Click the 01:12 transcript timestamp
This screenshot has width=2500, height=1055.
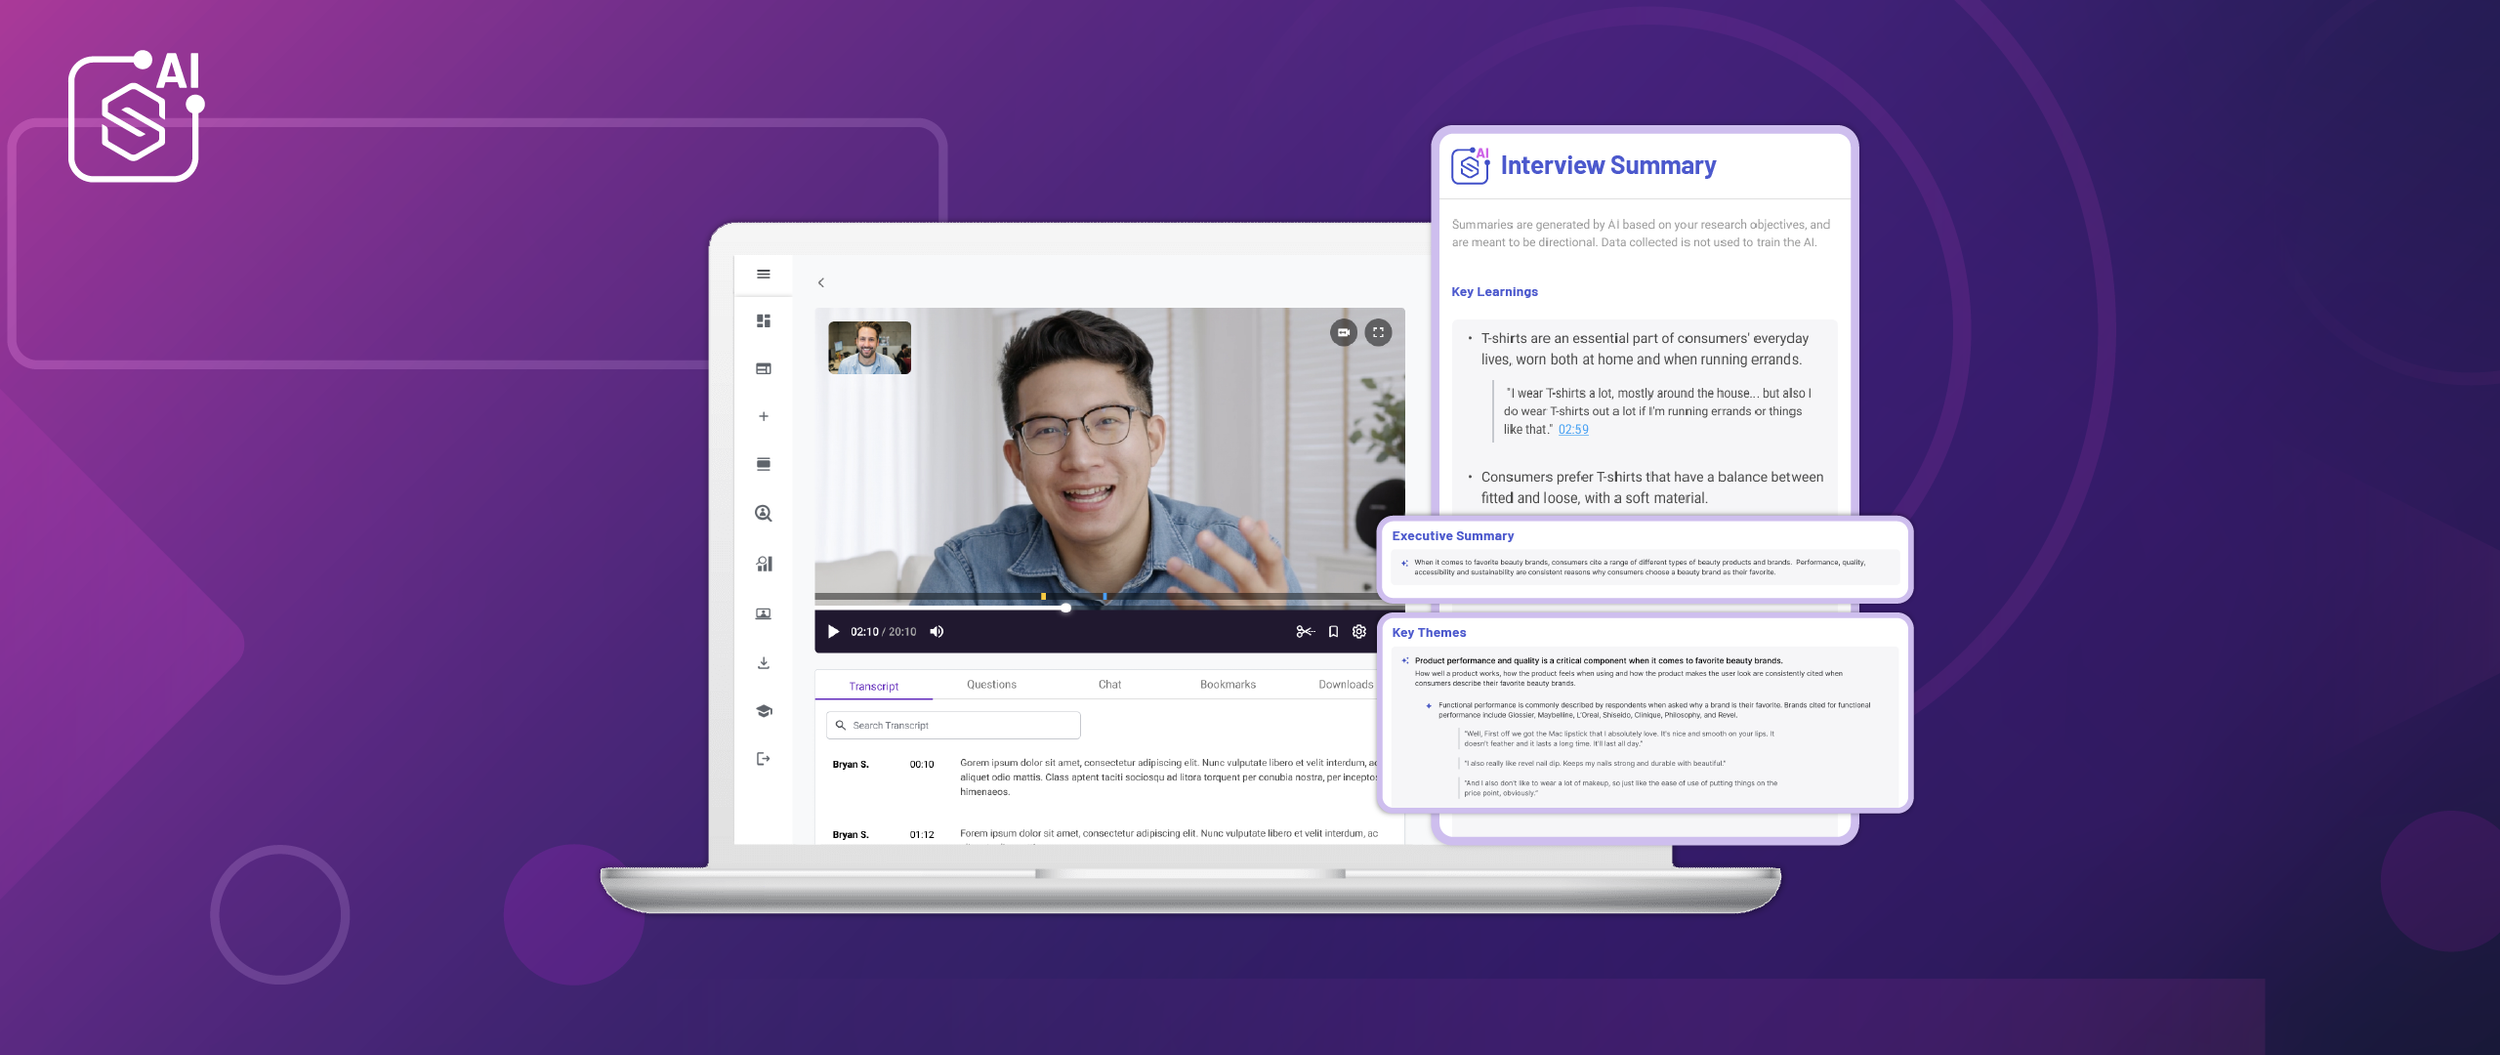coord(921,834)
